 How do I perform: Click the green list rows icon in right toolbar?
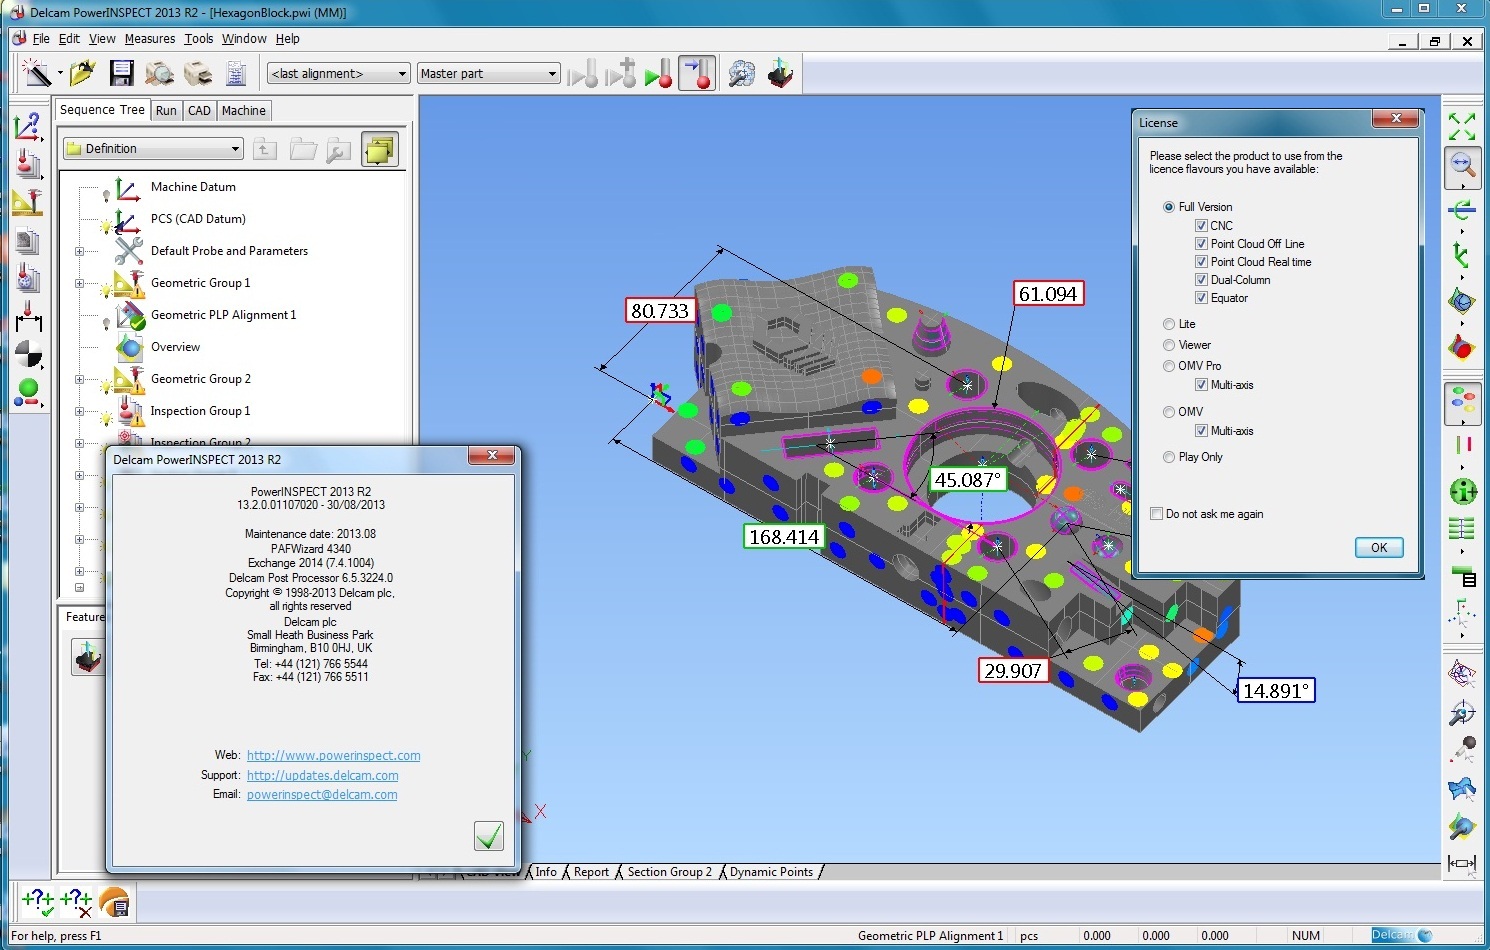click(x=1462, y=529)
